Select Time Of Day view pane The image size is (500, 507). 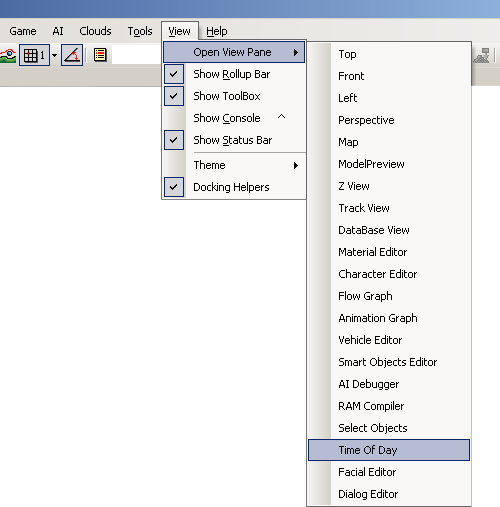click(x=389, y=450)
